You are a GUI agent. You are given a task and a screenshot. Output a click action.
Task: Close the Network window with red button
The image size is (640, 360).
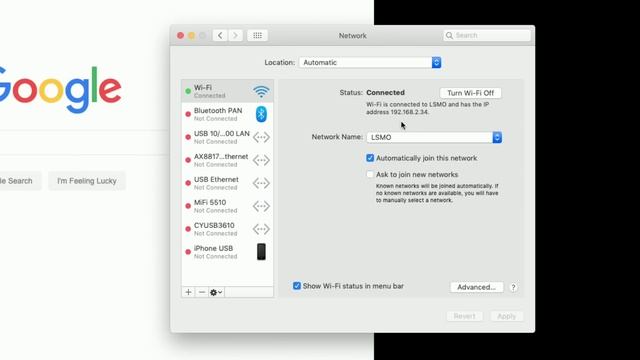(180, 36)
